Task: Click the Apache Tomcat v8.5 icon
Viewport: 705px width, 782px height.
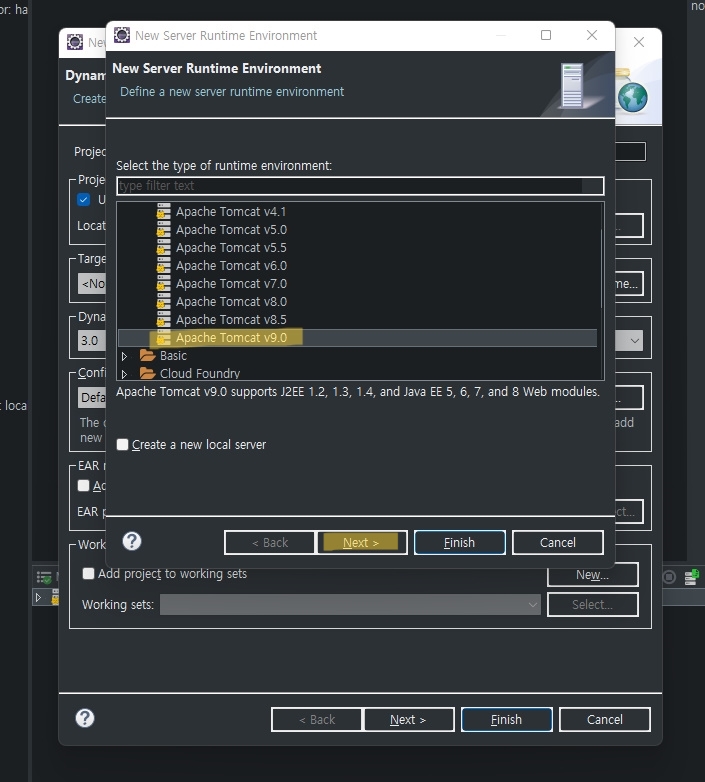Action: point(164,319)
